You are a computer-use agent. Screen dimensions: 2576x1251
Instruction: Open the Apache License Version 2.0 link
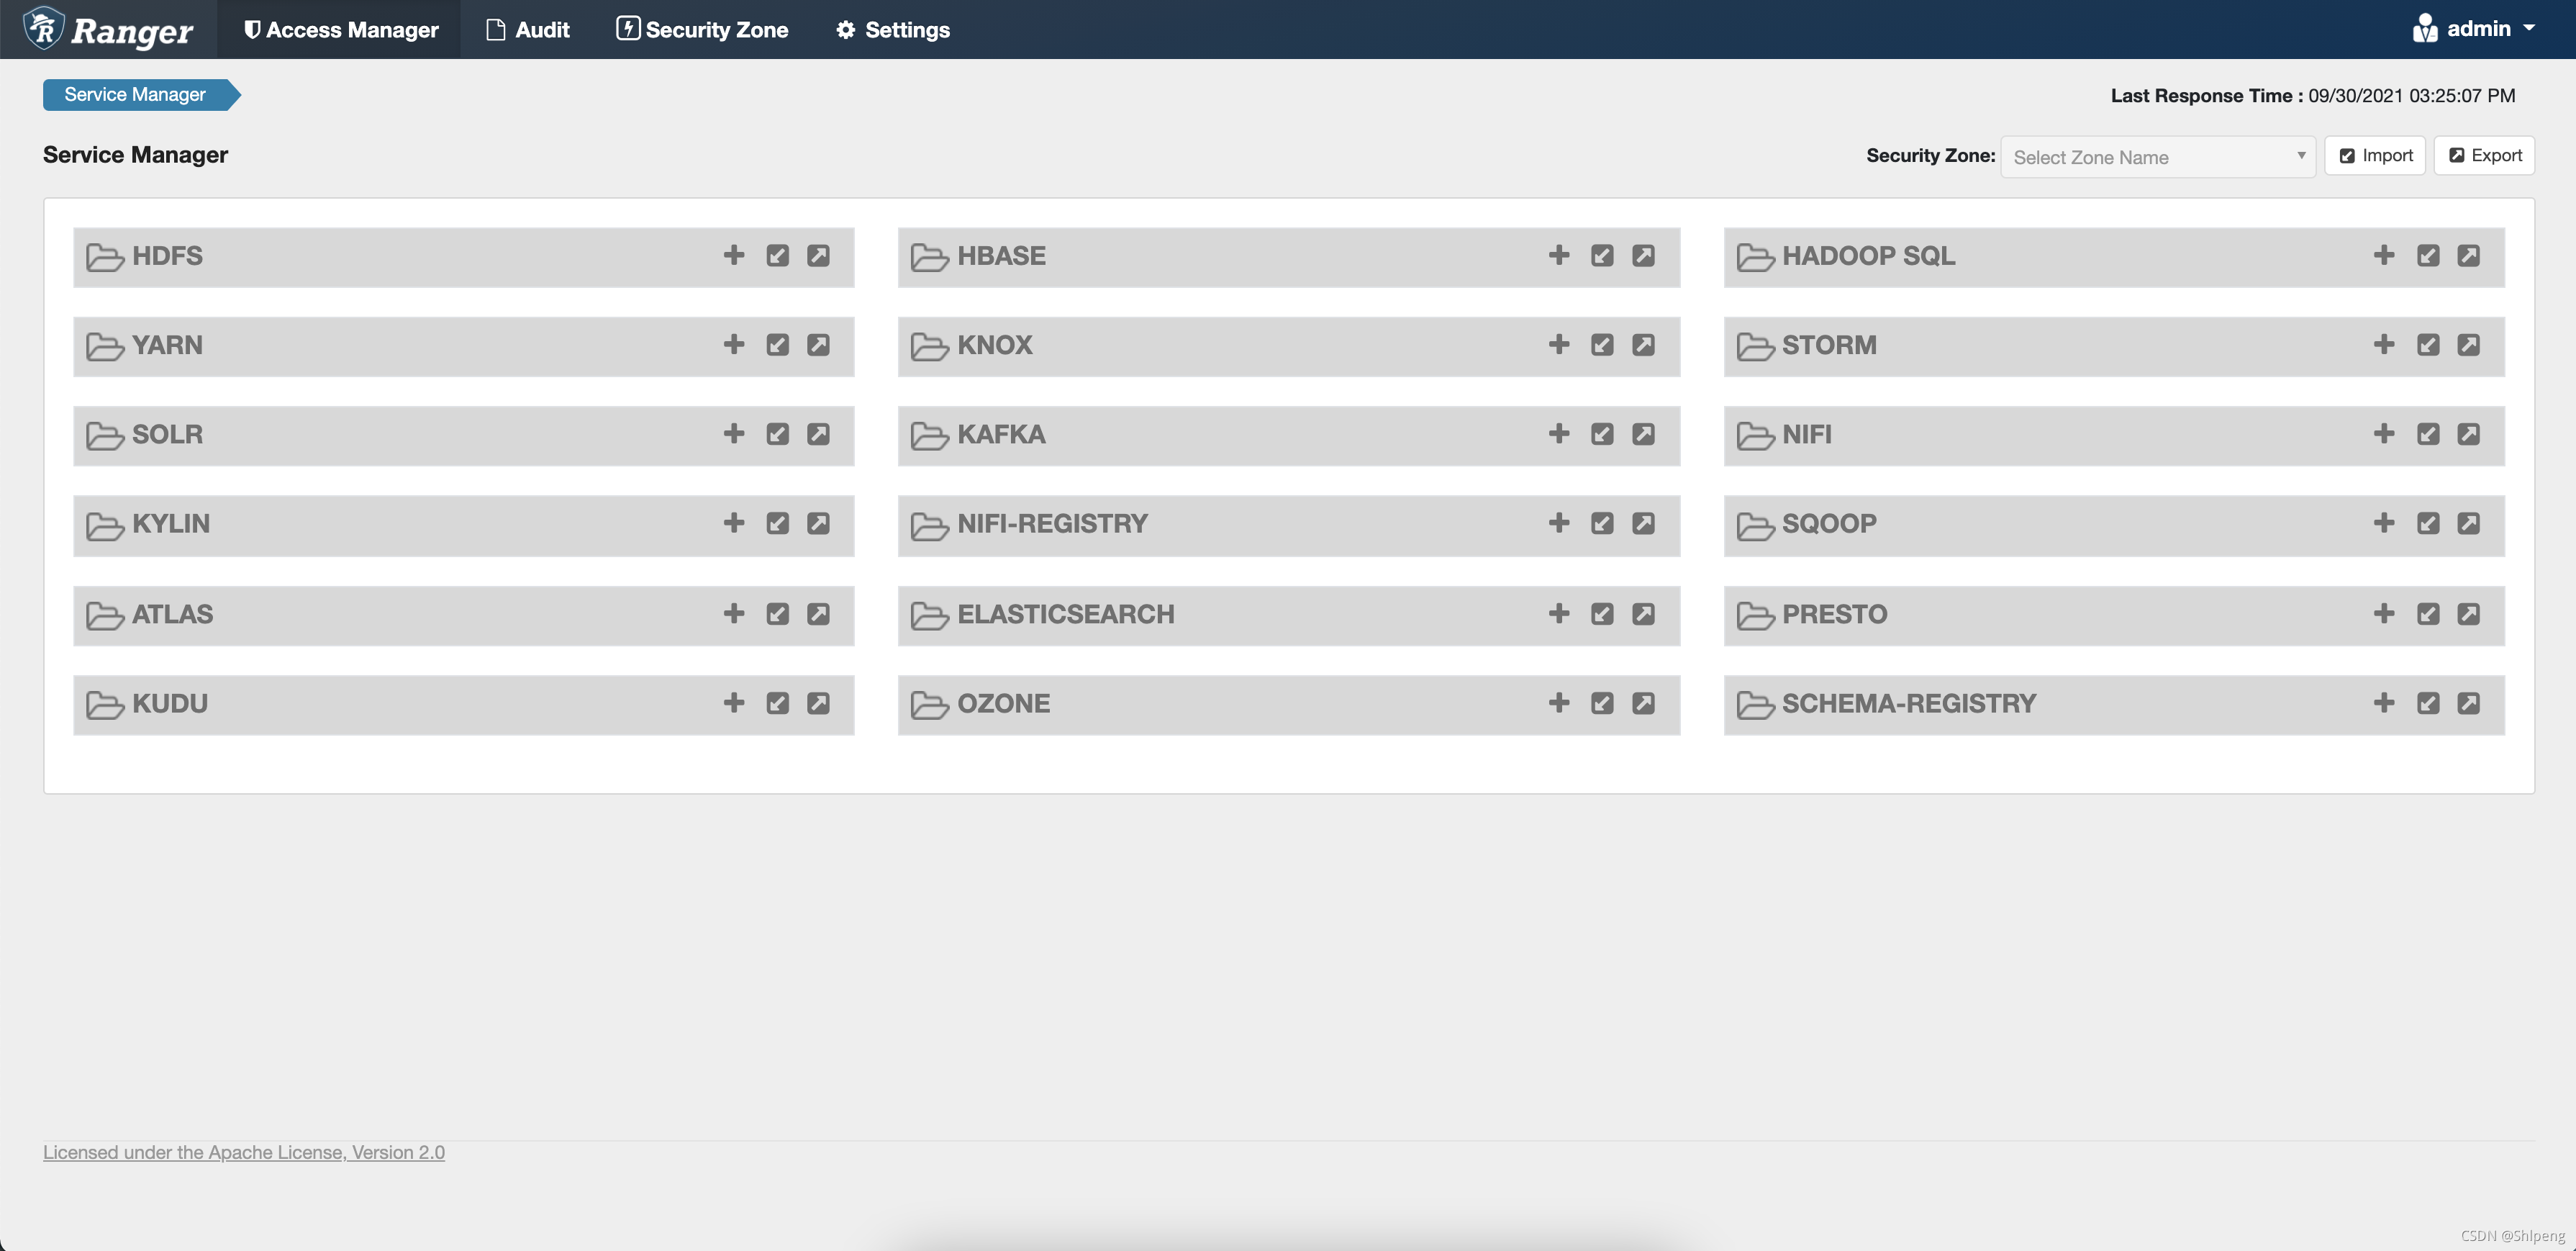point(244,1152)
